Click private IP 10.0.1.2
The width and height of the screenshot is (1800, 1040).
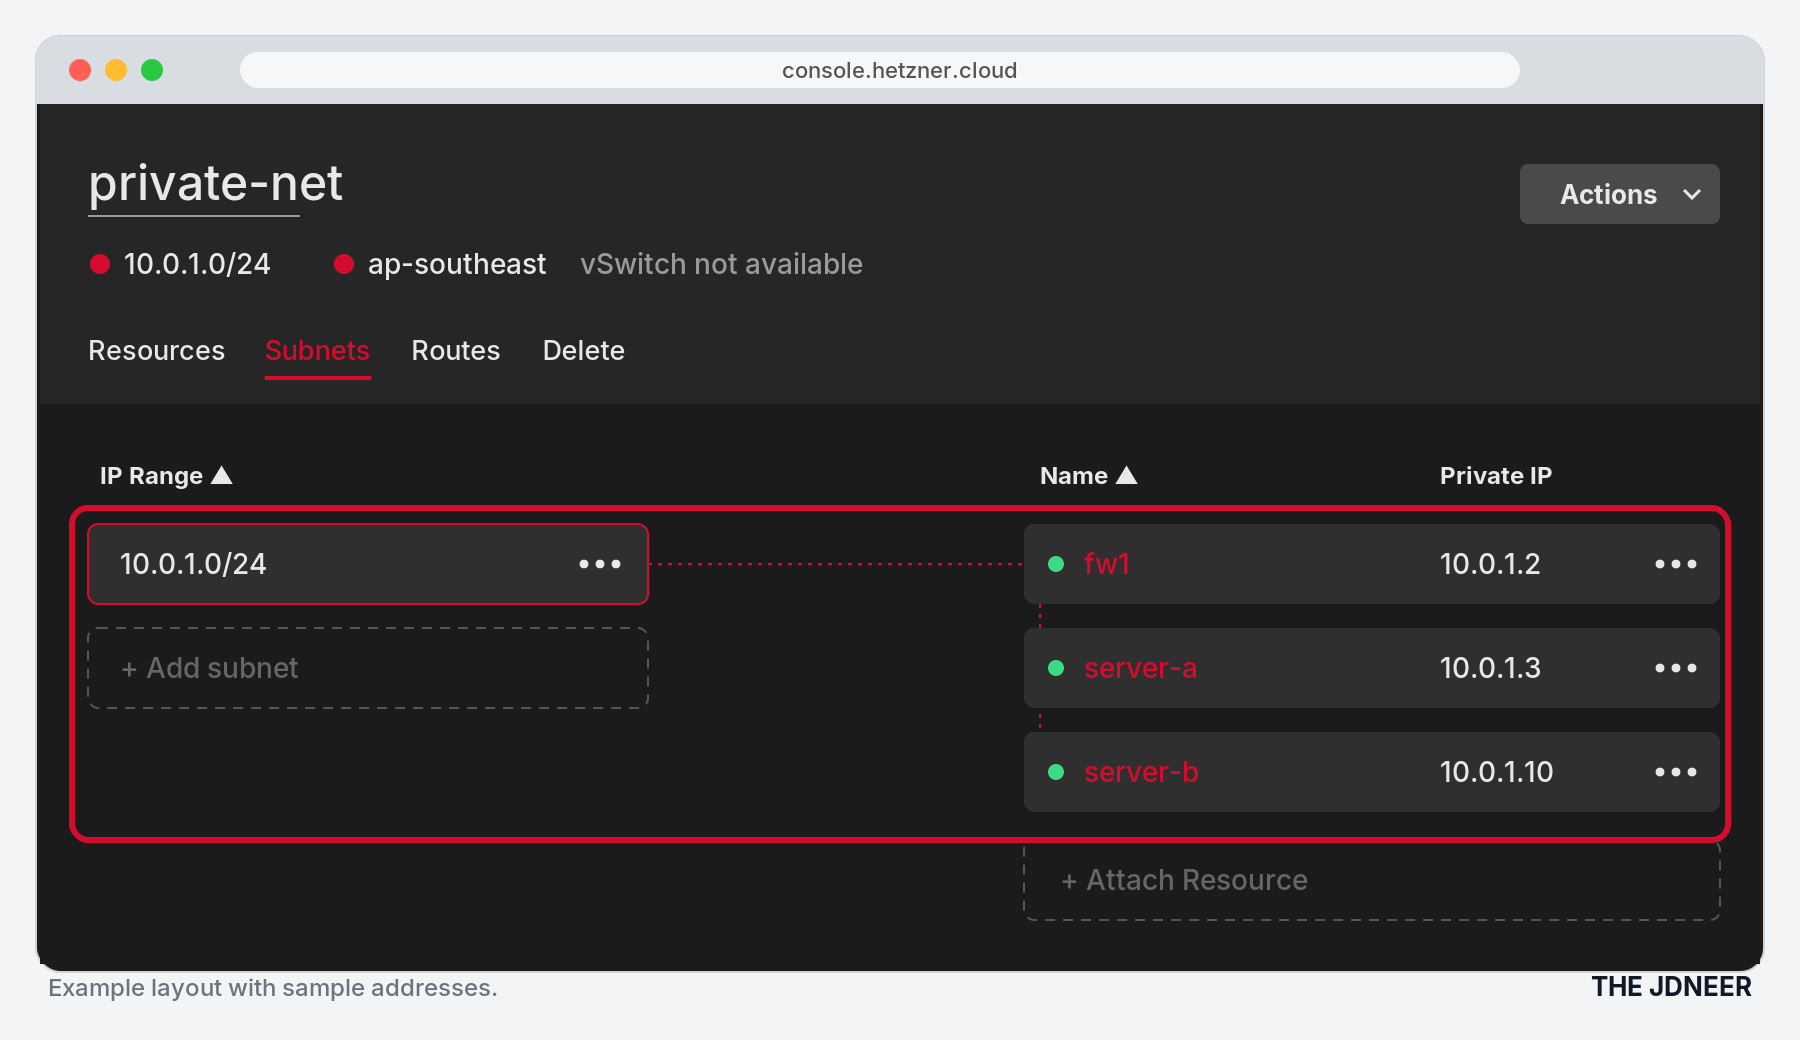pos(1490,564)
